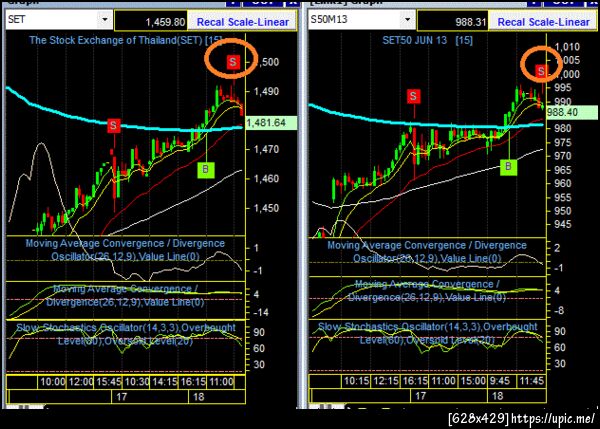600x429 pixels.
Task: Open the S50M13 symbol dropdown arrow
Action: point(408,19)
